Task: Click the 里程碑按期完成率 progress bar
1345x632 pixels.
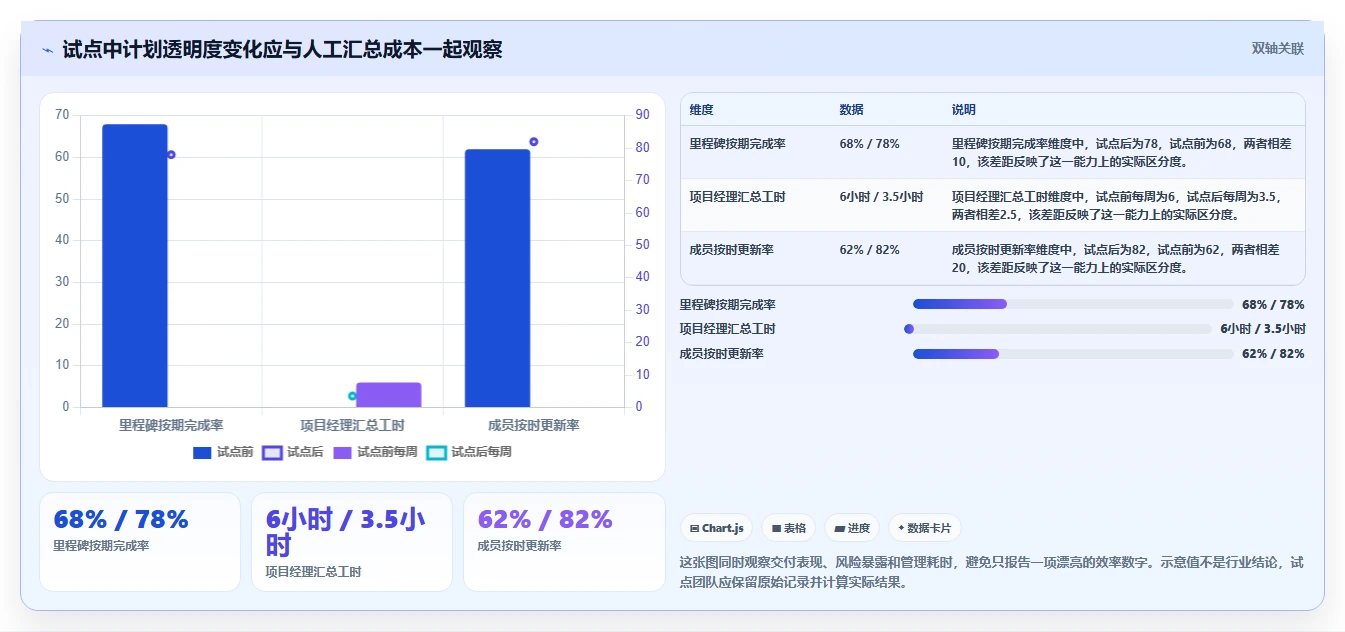Action: (x=1073, y=304)
